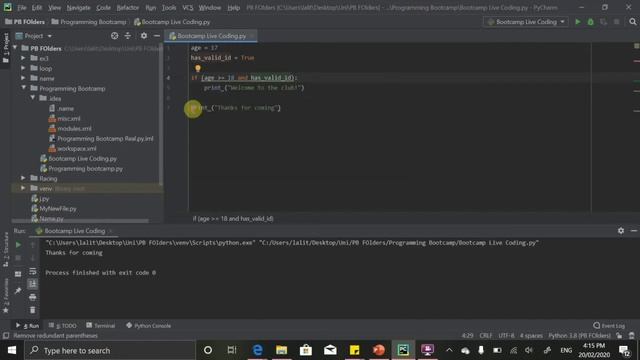This screenshot has width=640, height=360.
Task: Open the Project view dropdown
Action: coord(34,36)
